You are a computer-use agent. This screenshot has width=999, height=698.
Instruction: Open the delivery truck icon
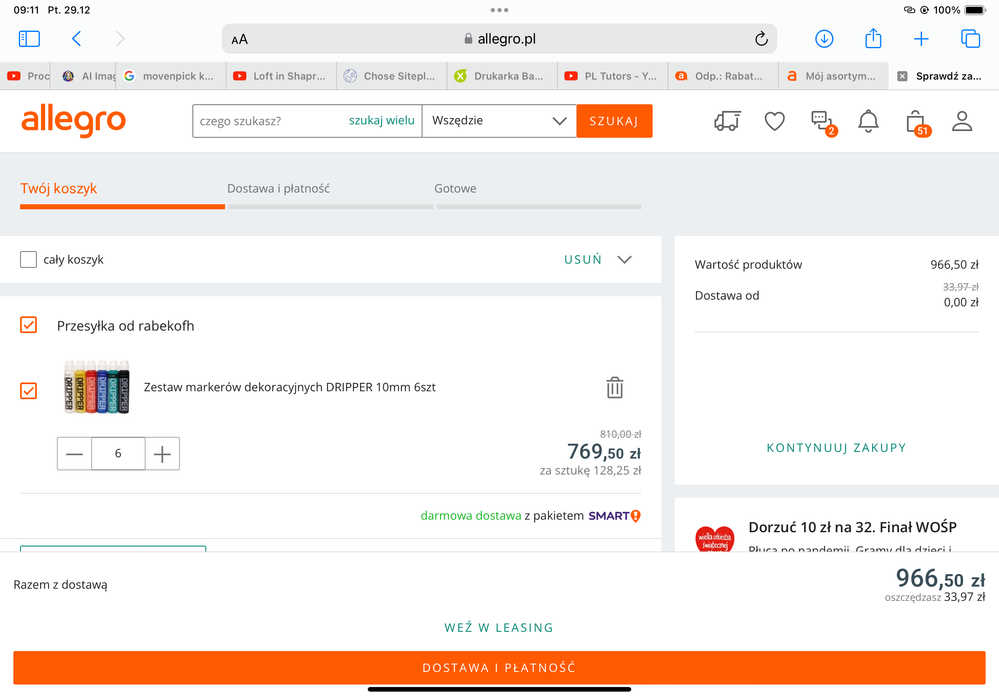coord(727,120)
